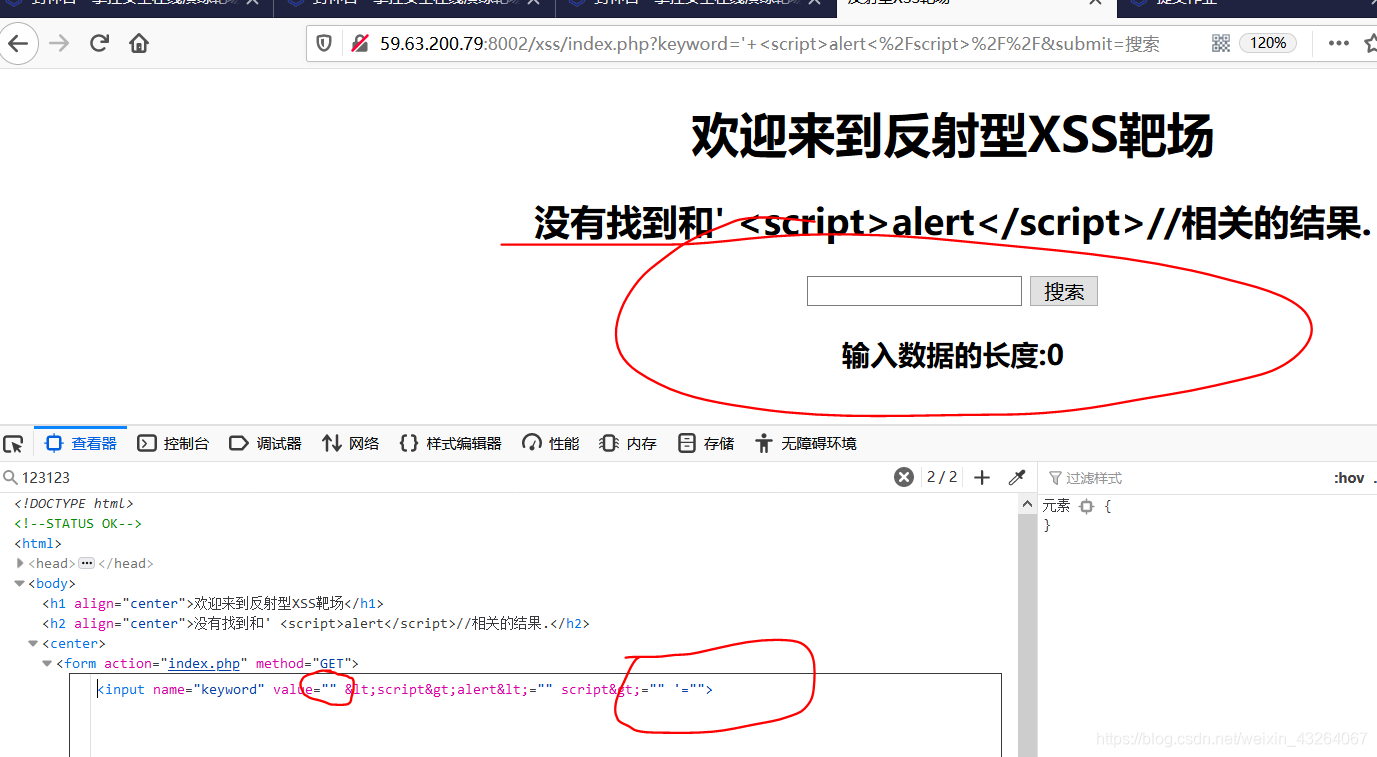1377x757 pixels.
Task: Open the browser home page
Action: pos(139,43)
